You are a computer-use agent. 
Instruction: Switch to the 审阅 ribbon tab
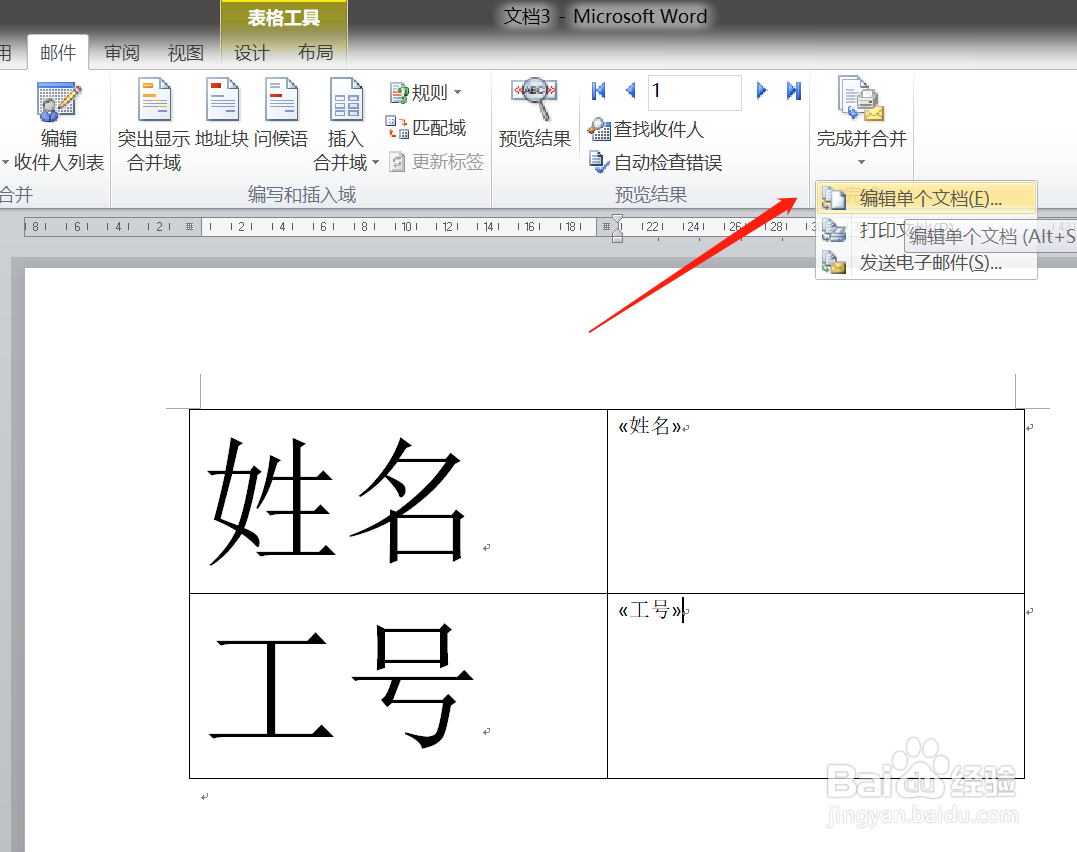[x=121, y=53]
